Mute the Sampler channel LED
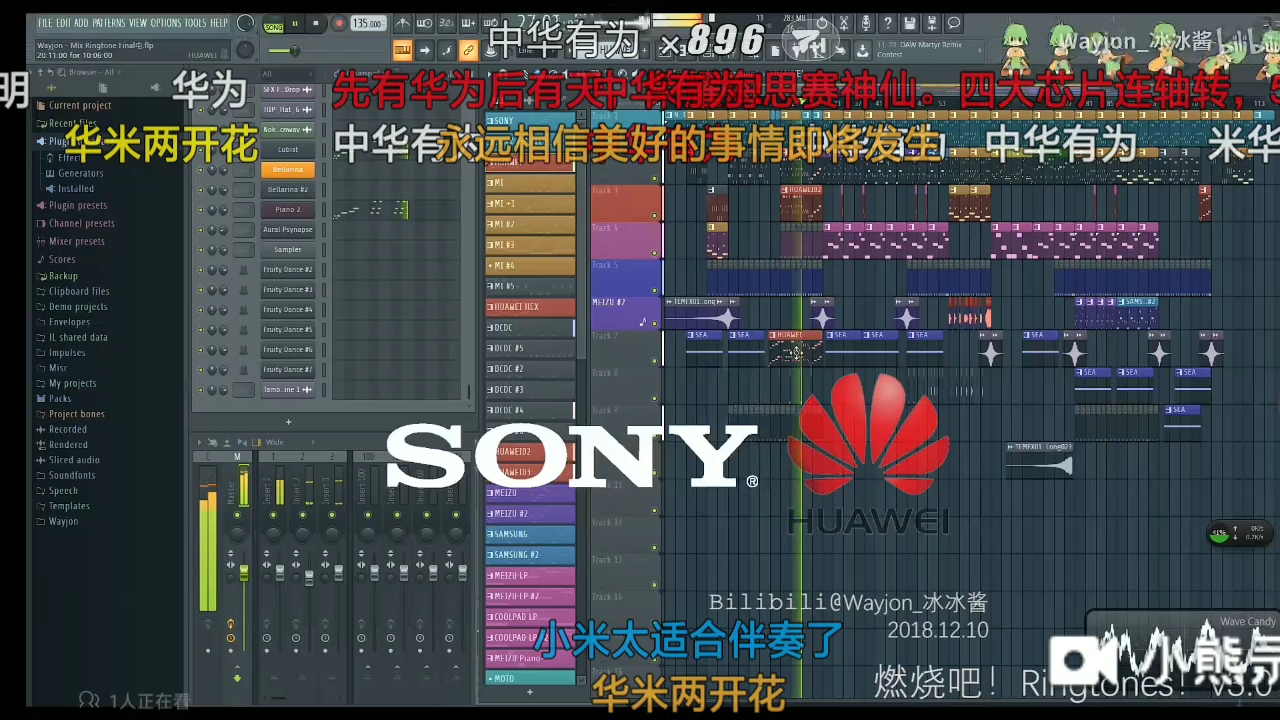The height and width of the screenshot is (720, 1280). point(200,249)
